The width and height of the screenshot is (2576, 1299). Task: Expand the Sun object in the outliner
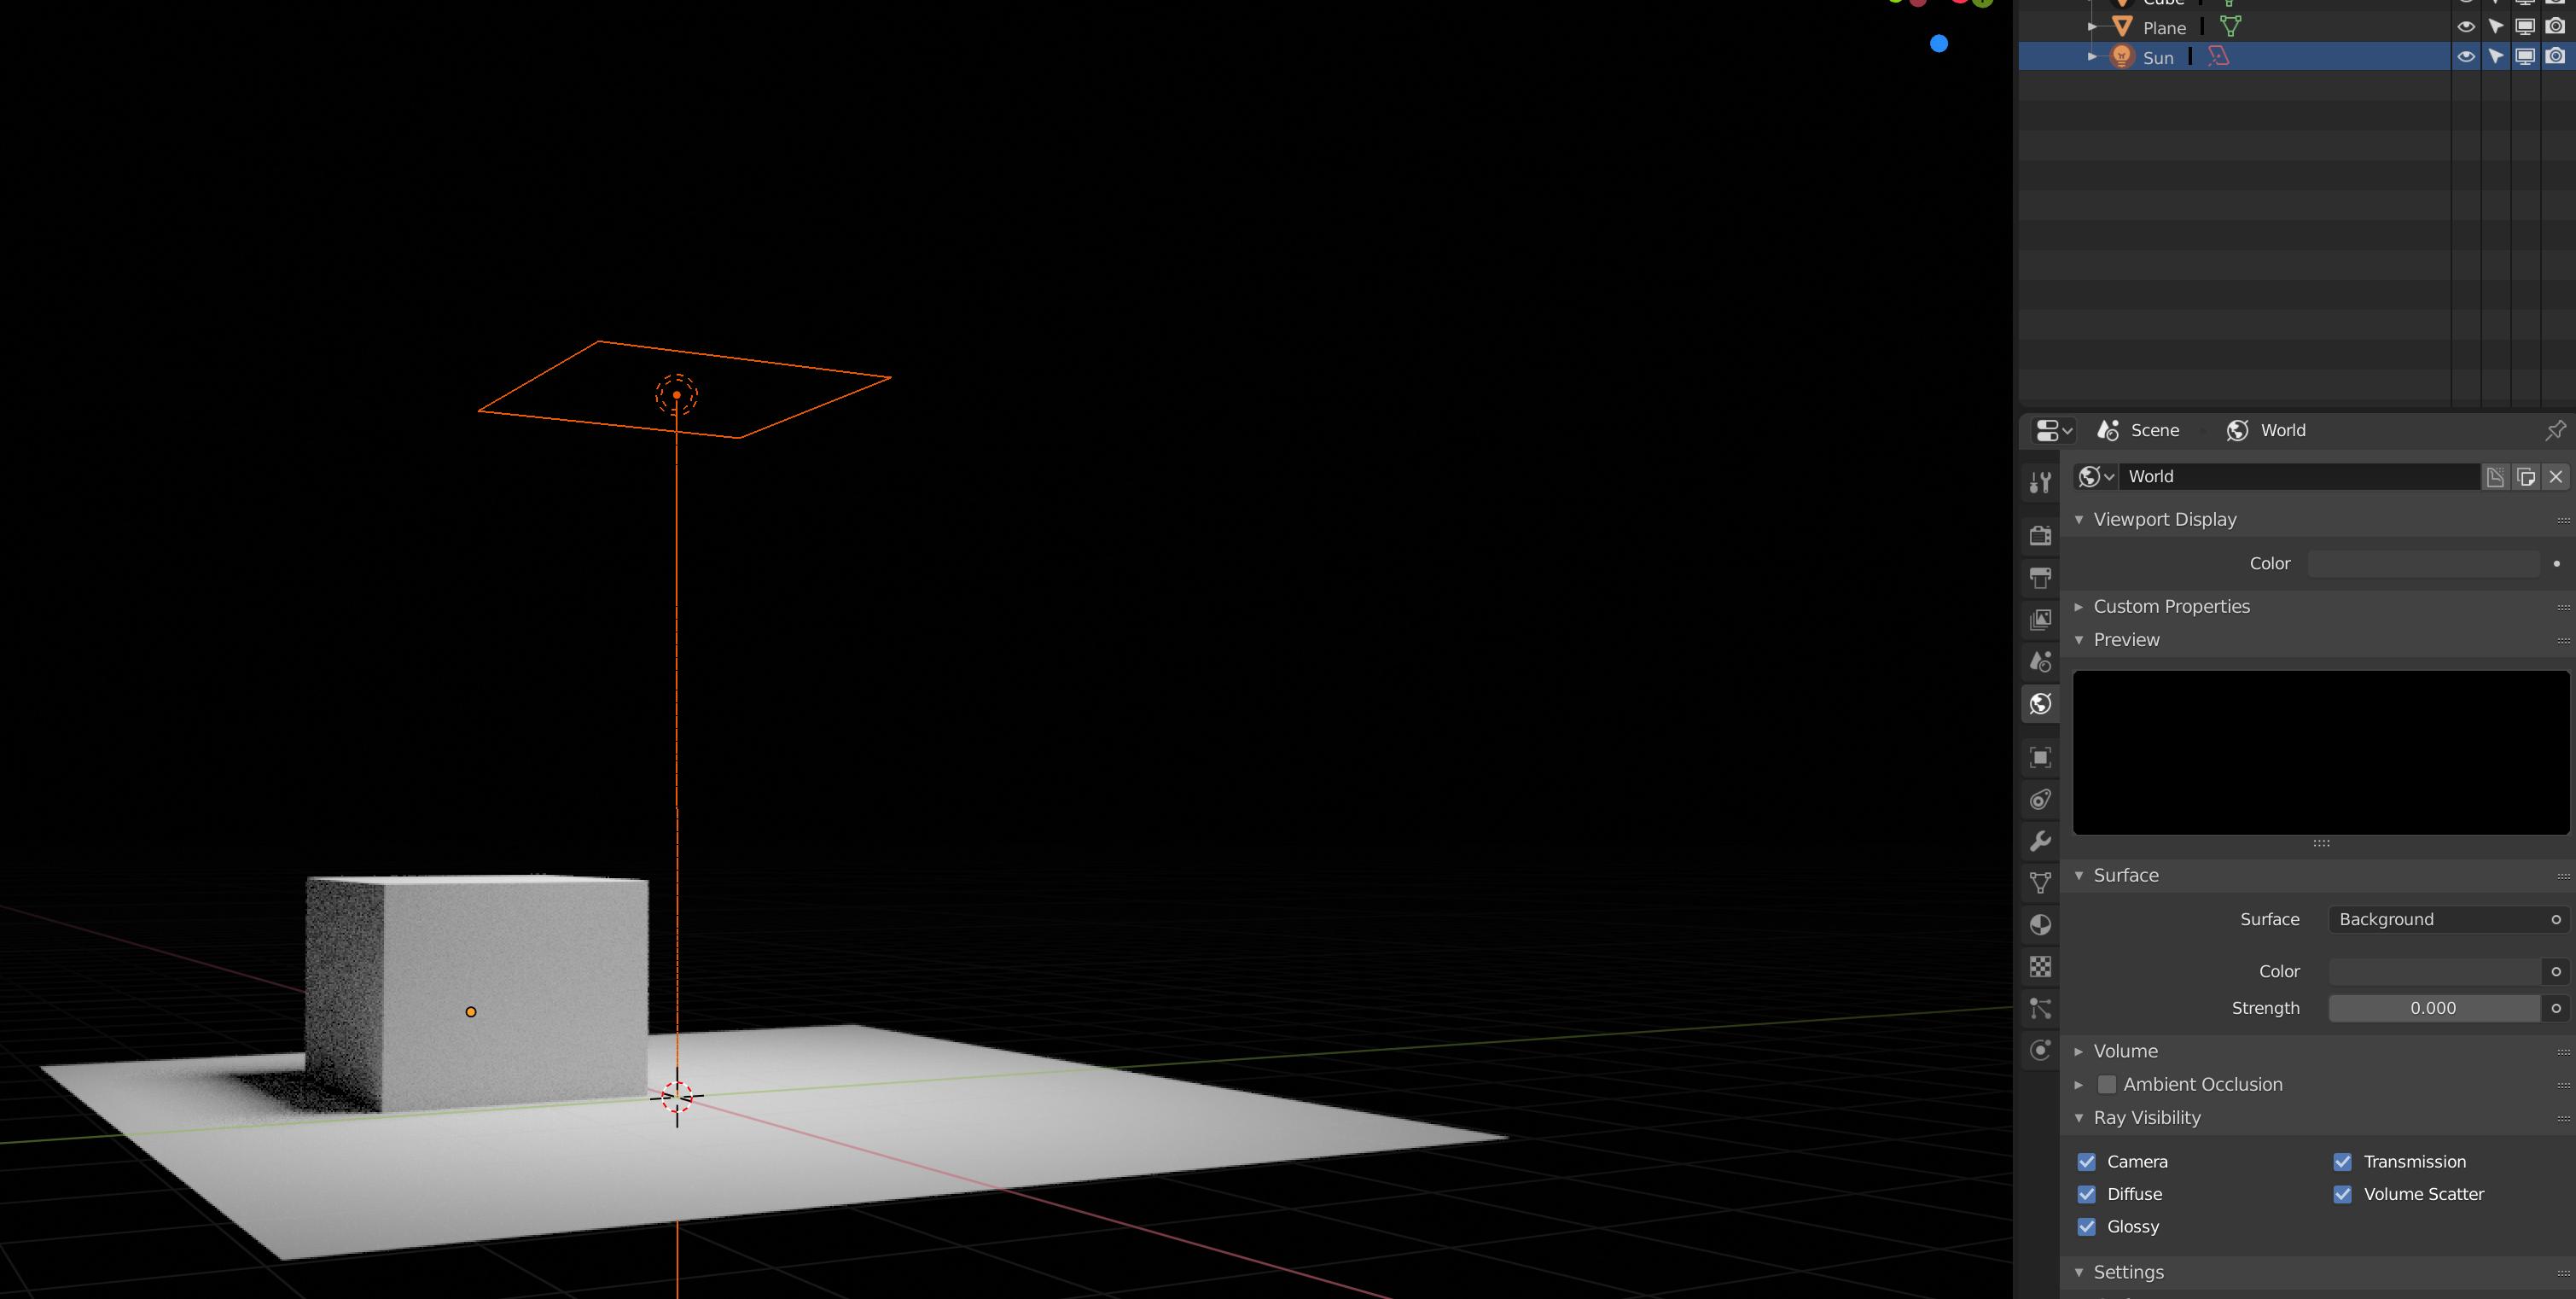click(x=2092, y=57)
